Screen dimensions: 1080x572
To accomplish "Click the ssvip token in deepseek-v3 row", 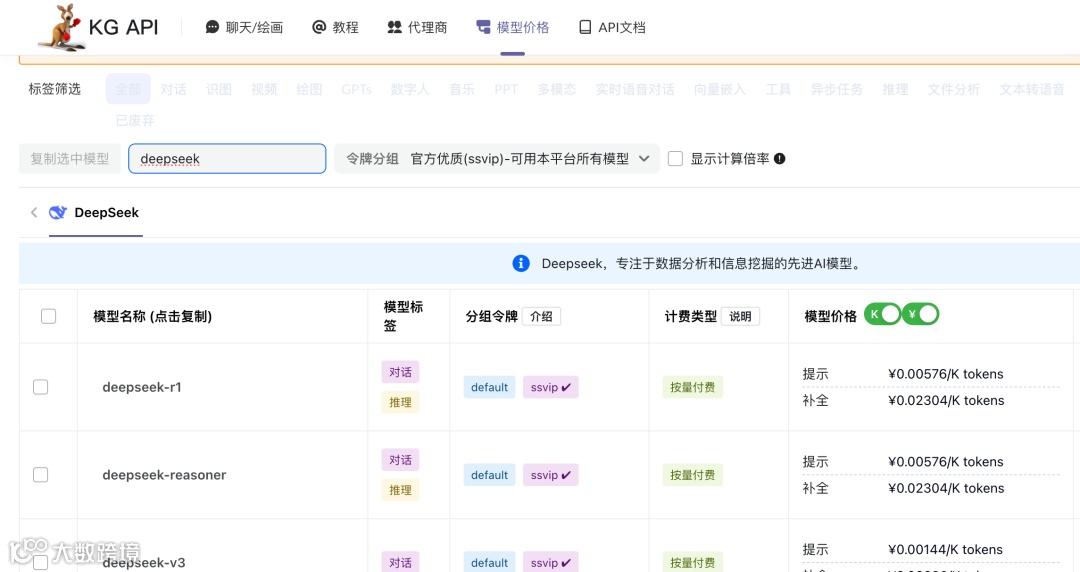I will click(x=550, y=562).
